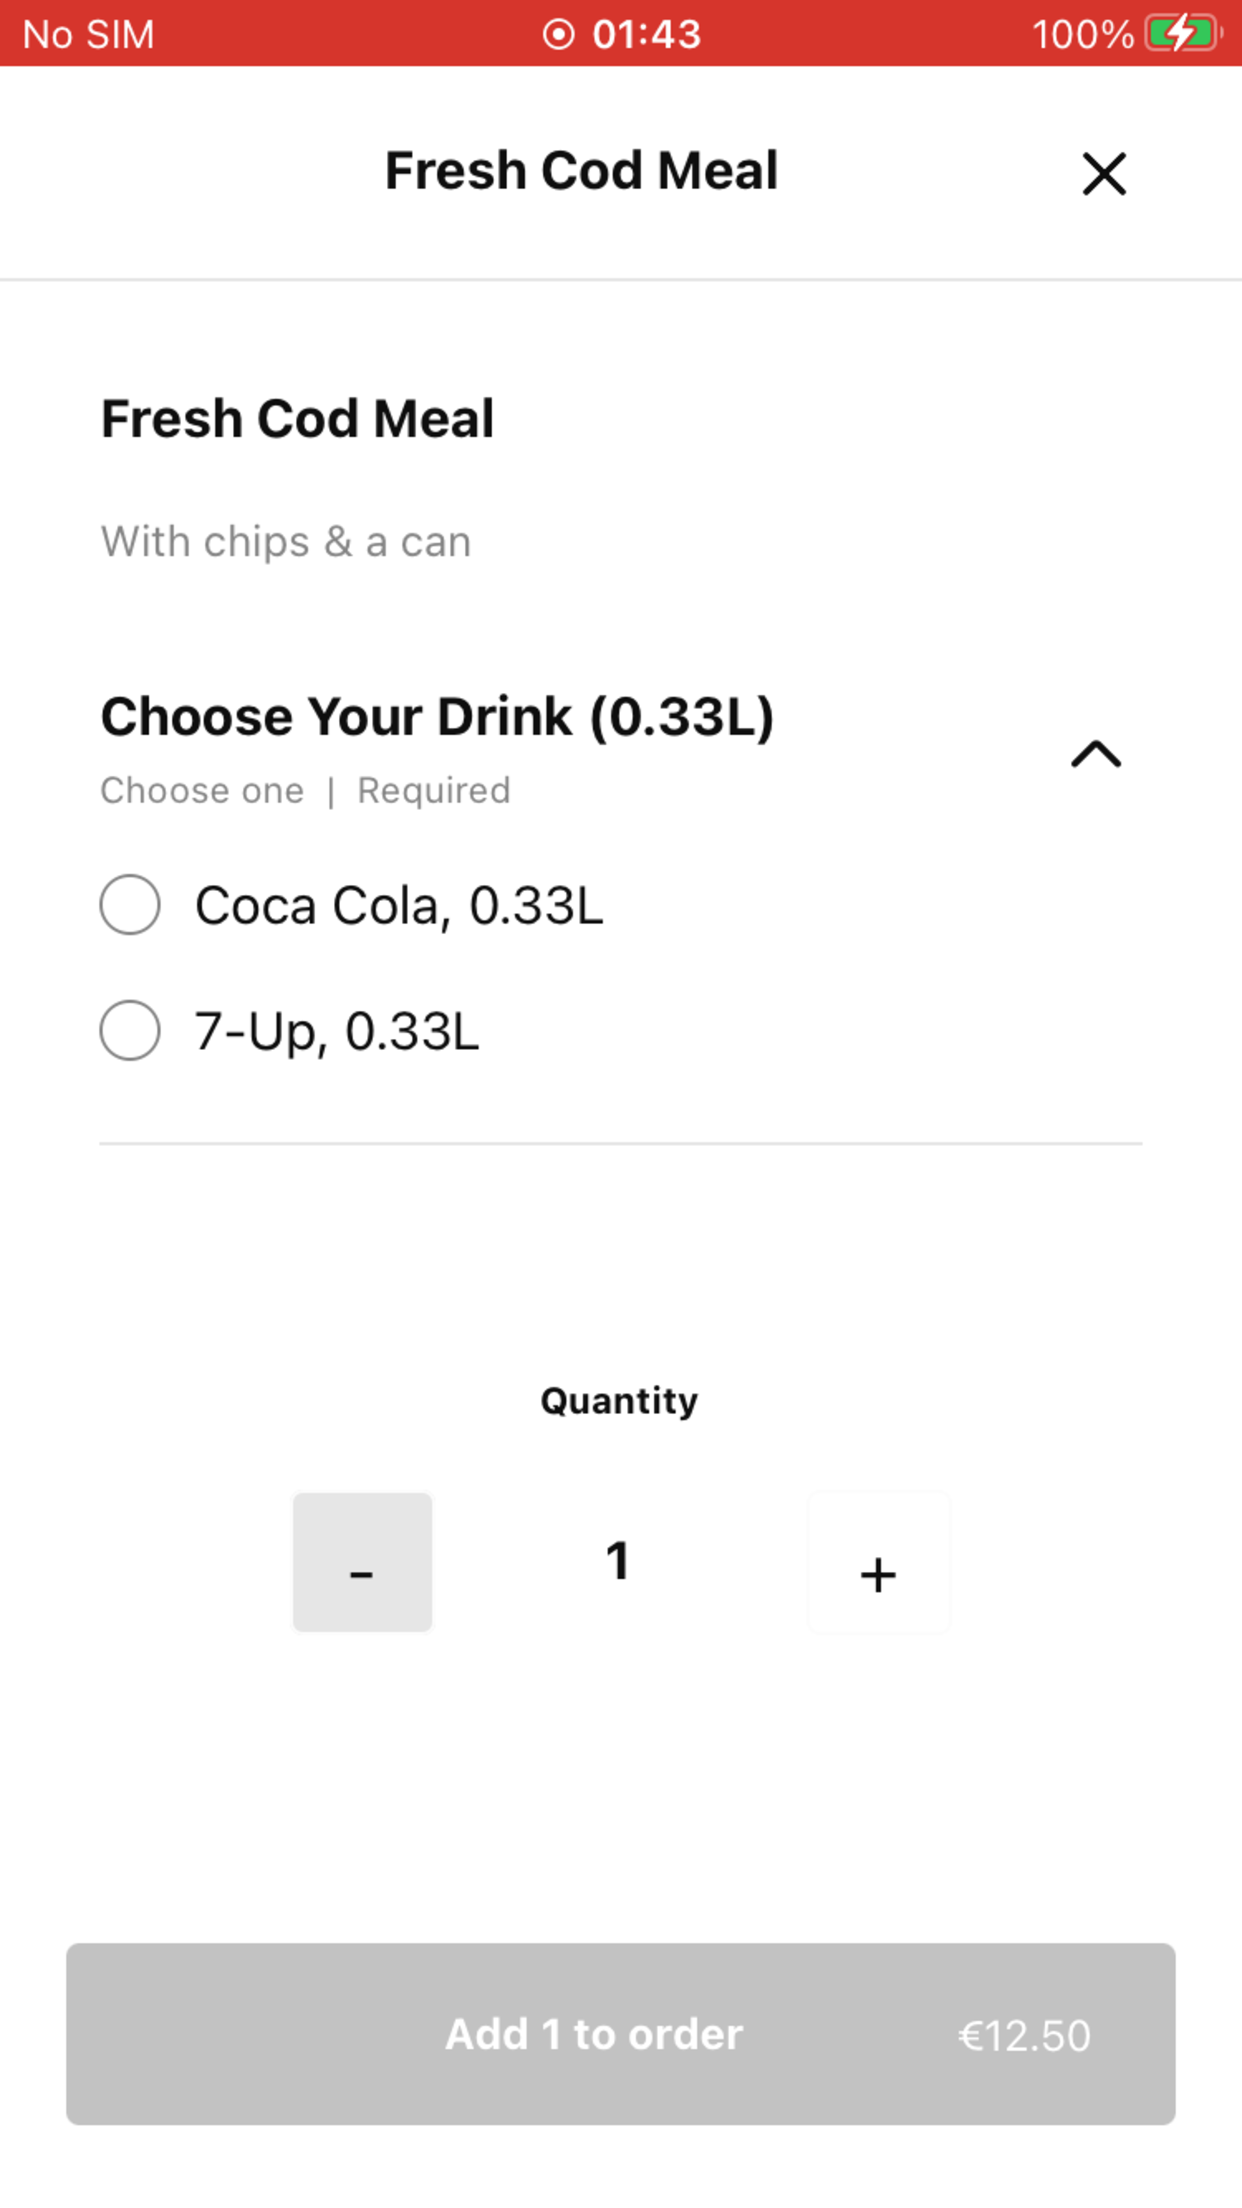Tap the screen recording indicator icon
Viewport: 1242px width, 2208px height.
[x=558, y=34]
